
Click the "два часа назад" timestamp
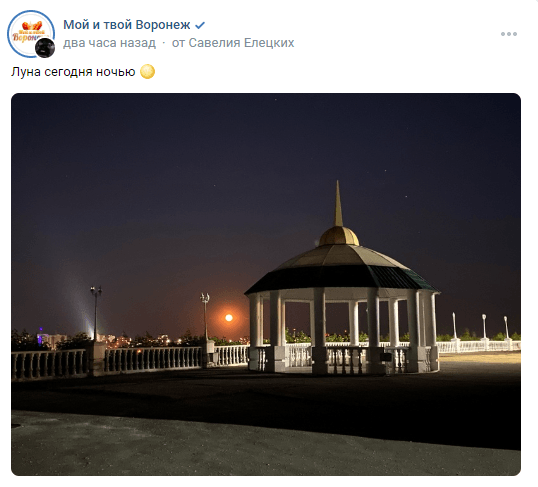(109, 43)
